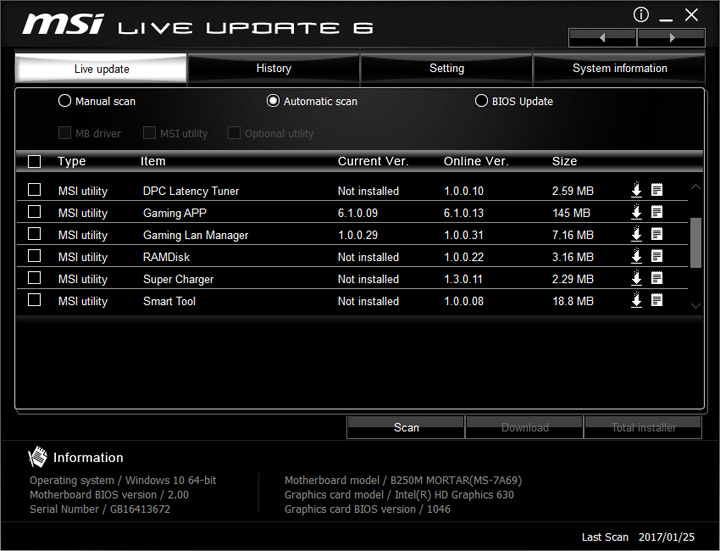720x551 pixels.
Task: Open the about info icon in title bar
Action: [641, 15]
